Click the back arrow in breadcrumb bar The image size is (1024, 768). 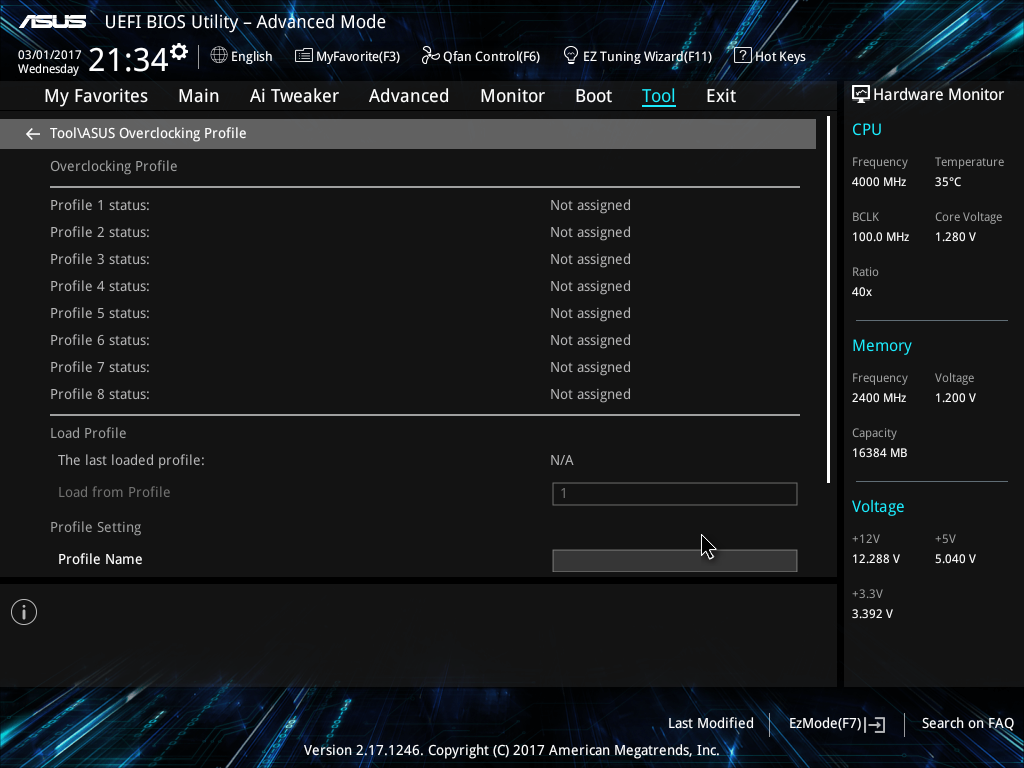tap(33, 134)
